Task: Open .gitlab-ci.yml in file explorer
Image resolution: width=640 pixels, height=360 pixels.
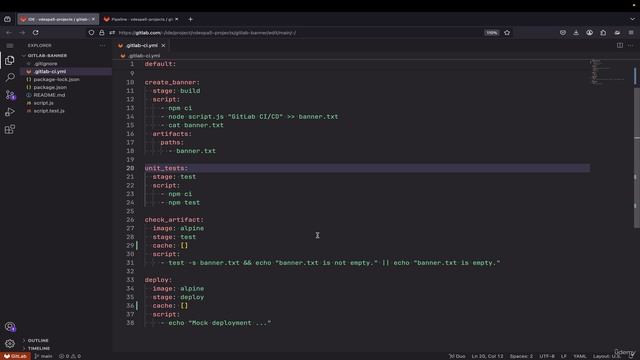Action: (50, 71)
